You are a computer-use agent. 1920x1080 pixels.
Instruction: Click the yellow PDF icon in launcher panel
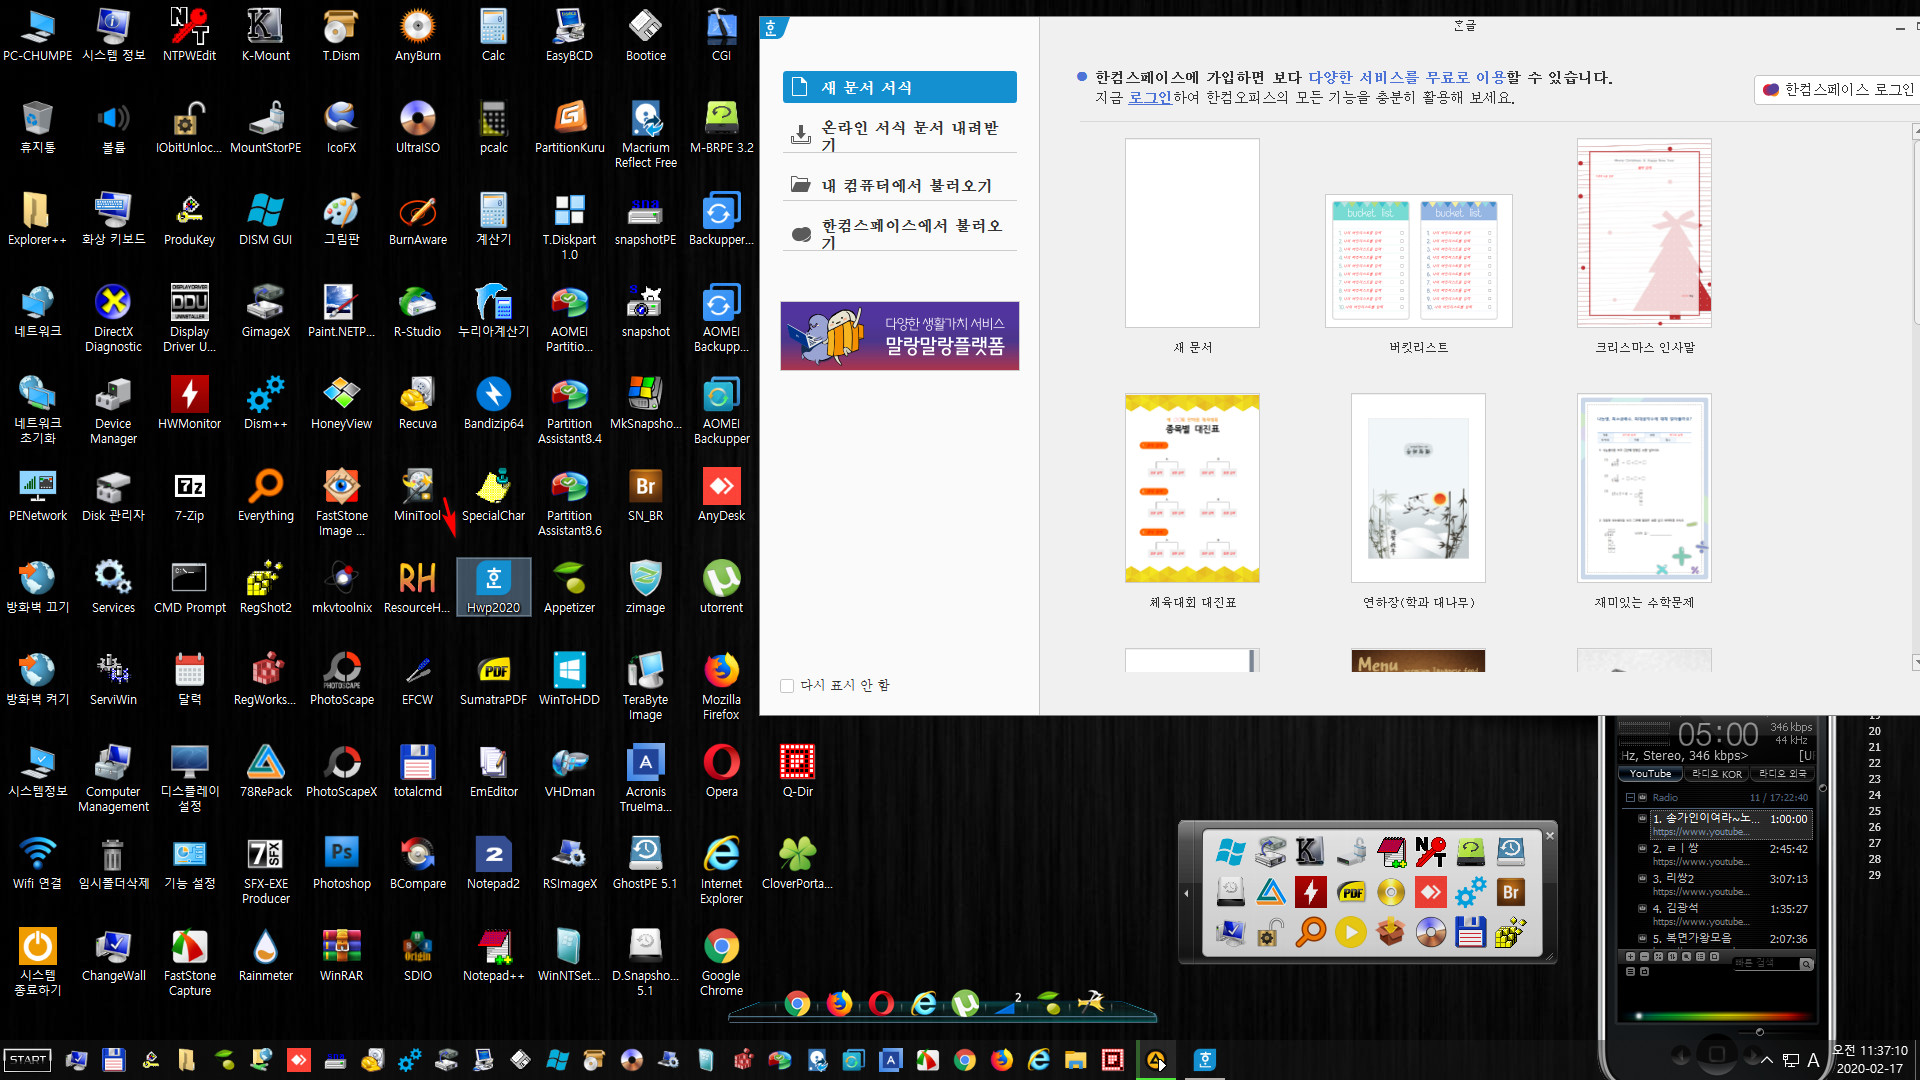1350,892
